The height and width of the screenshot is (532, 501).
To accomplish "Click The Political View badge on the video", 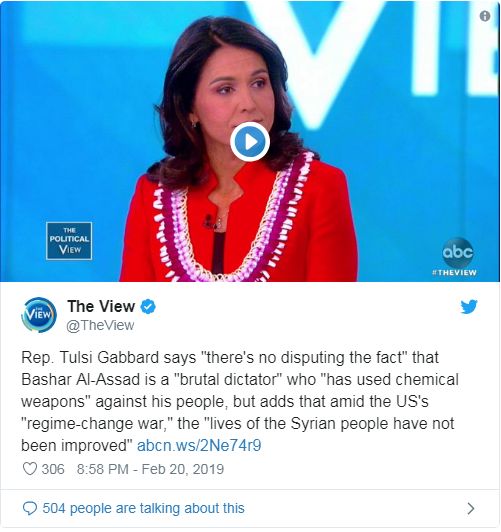I will 69,241.
